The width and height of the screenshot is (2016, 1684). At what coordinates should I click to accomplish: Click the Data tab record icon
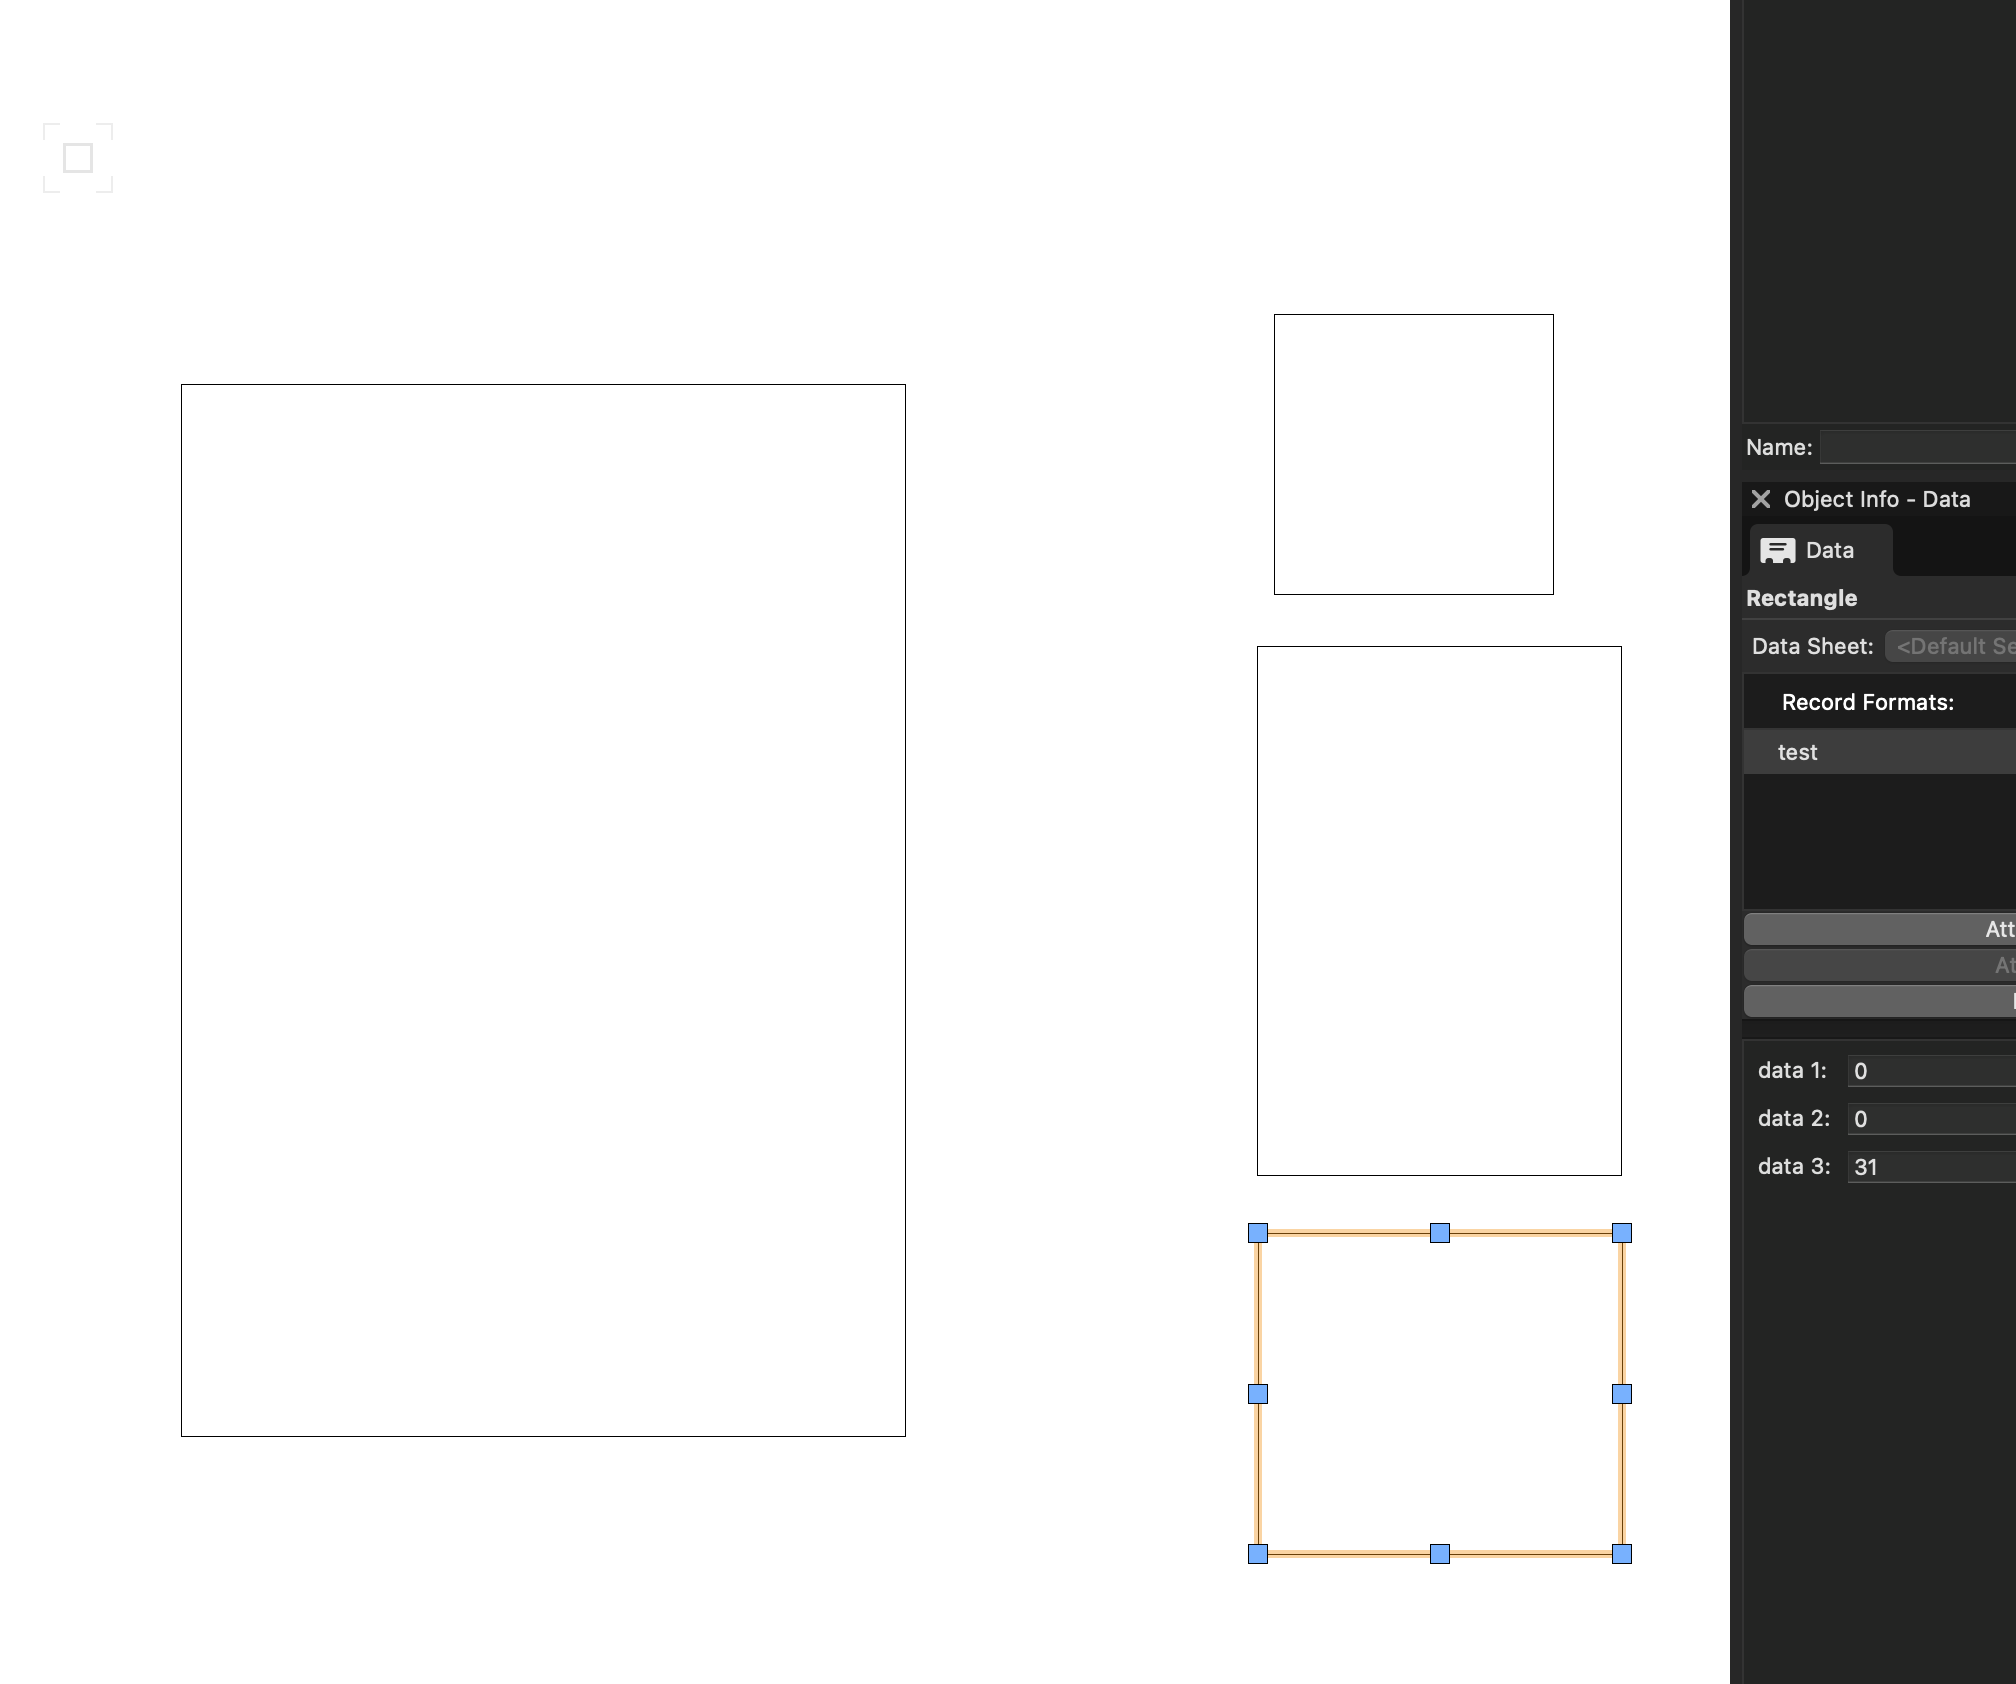pyautogui.click(x=1777, y=551)
